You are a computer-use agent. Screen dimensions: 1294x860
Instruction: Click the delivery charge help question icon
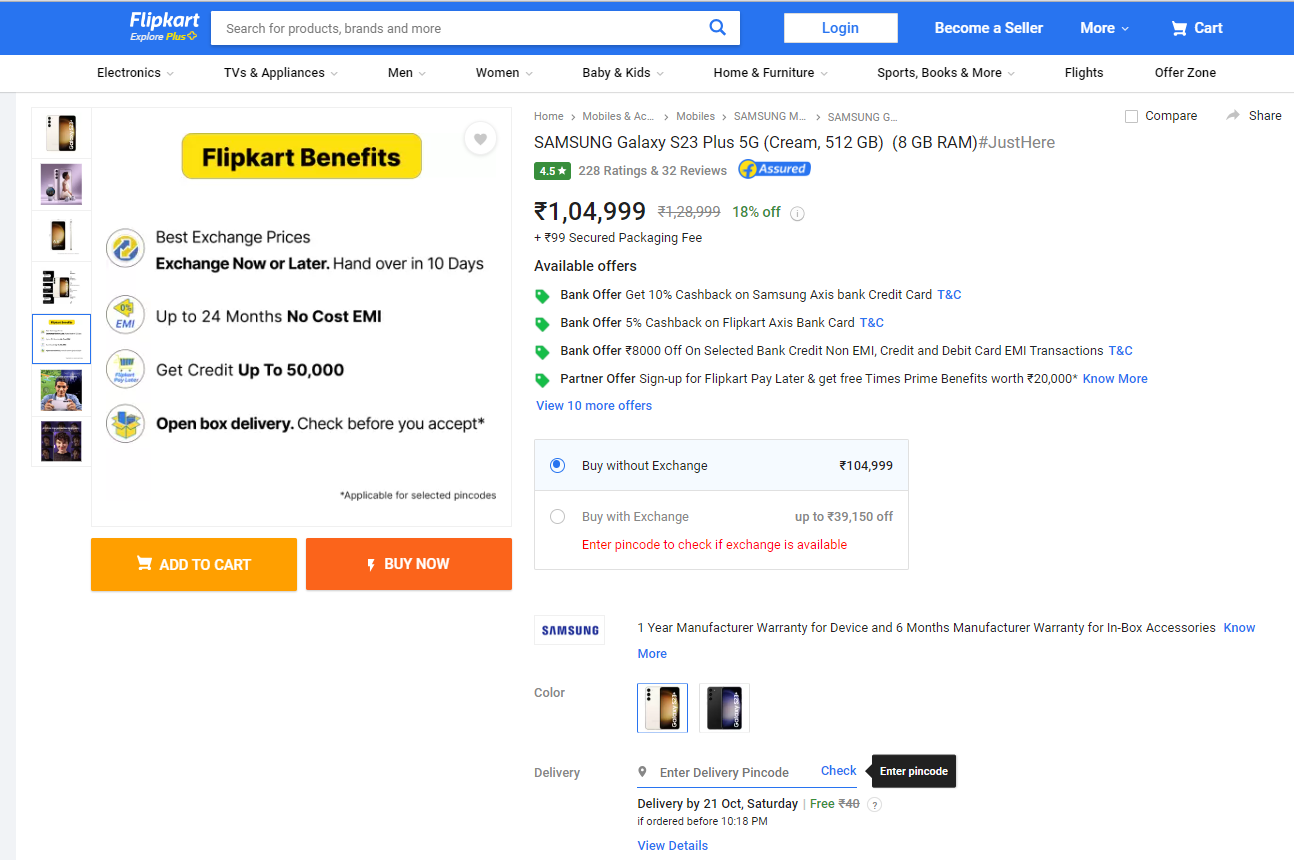click(x=875, y=804)
